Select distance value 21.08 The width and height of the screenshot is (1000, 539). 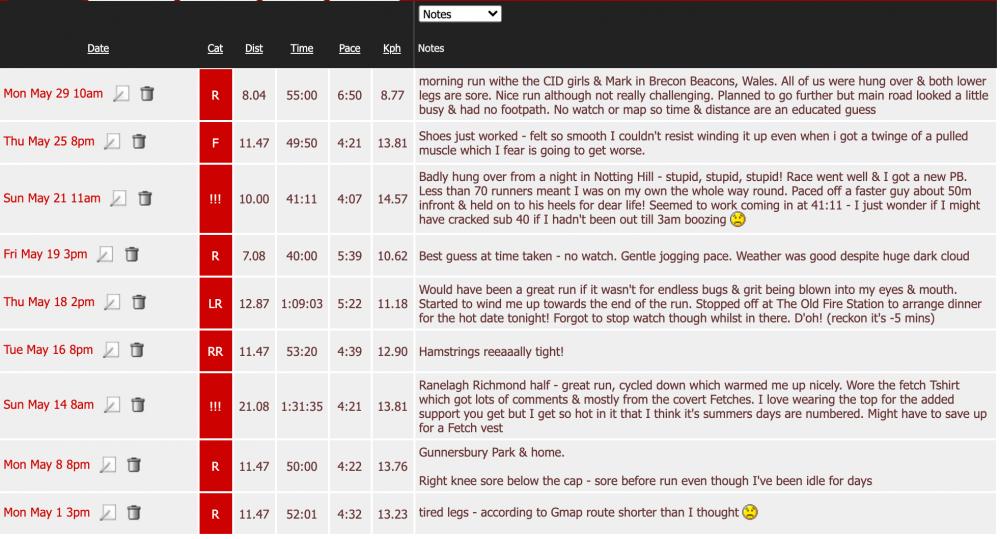click(x=254, y=406)
